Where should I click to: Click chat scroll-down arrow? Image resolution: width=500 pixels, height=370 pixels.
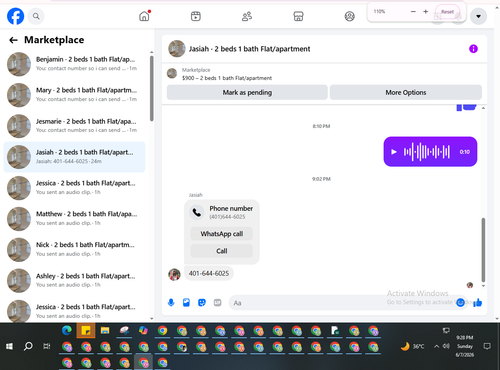483,286
